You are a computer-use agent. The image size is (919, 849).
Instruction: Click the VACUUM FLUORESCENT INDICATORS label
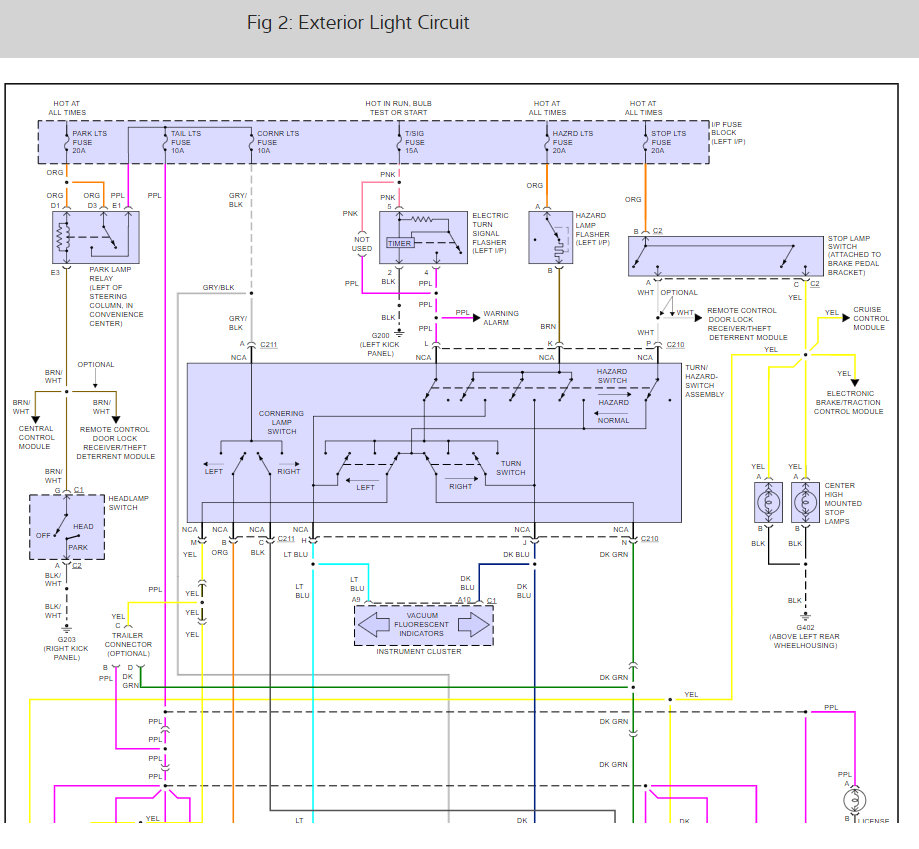click(x=421, y=625)
